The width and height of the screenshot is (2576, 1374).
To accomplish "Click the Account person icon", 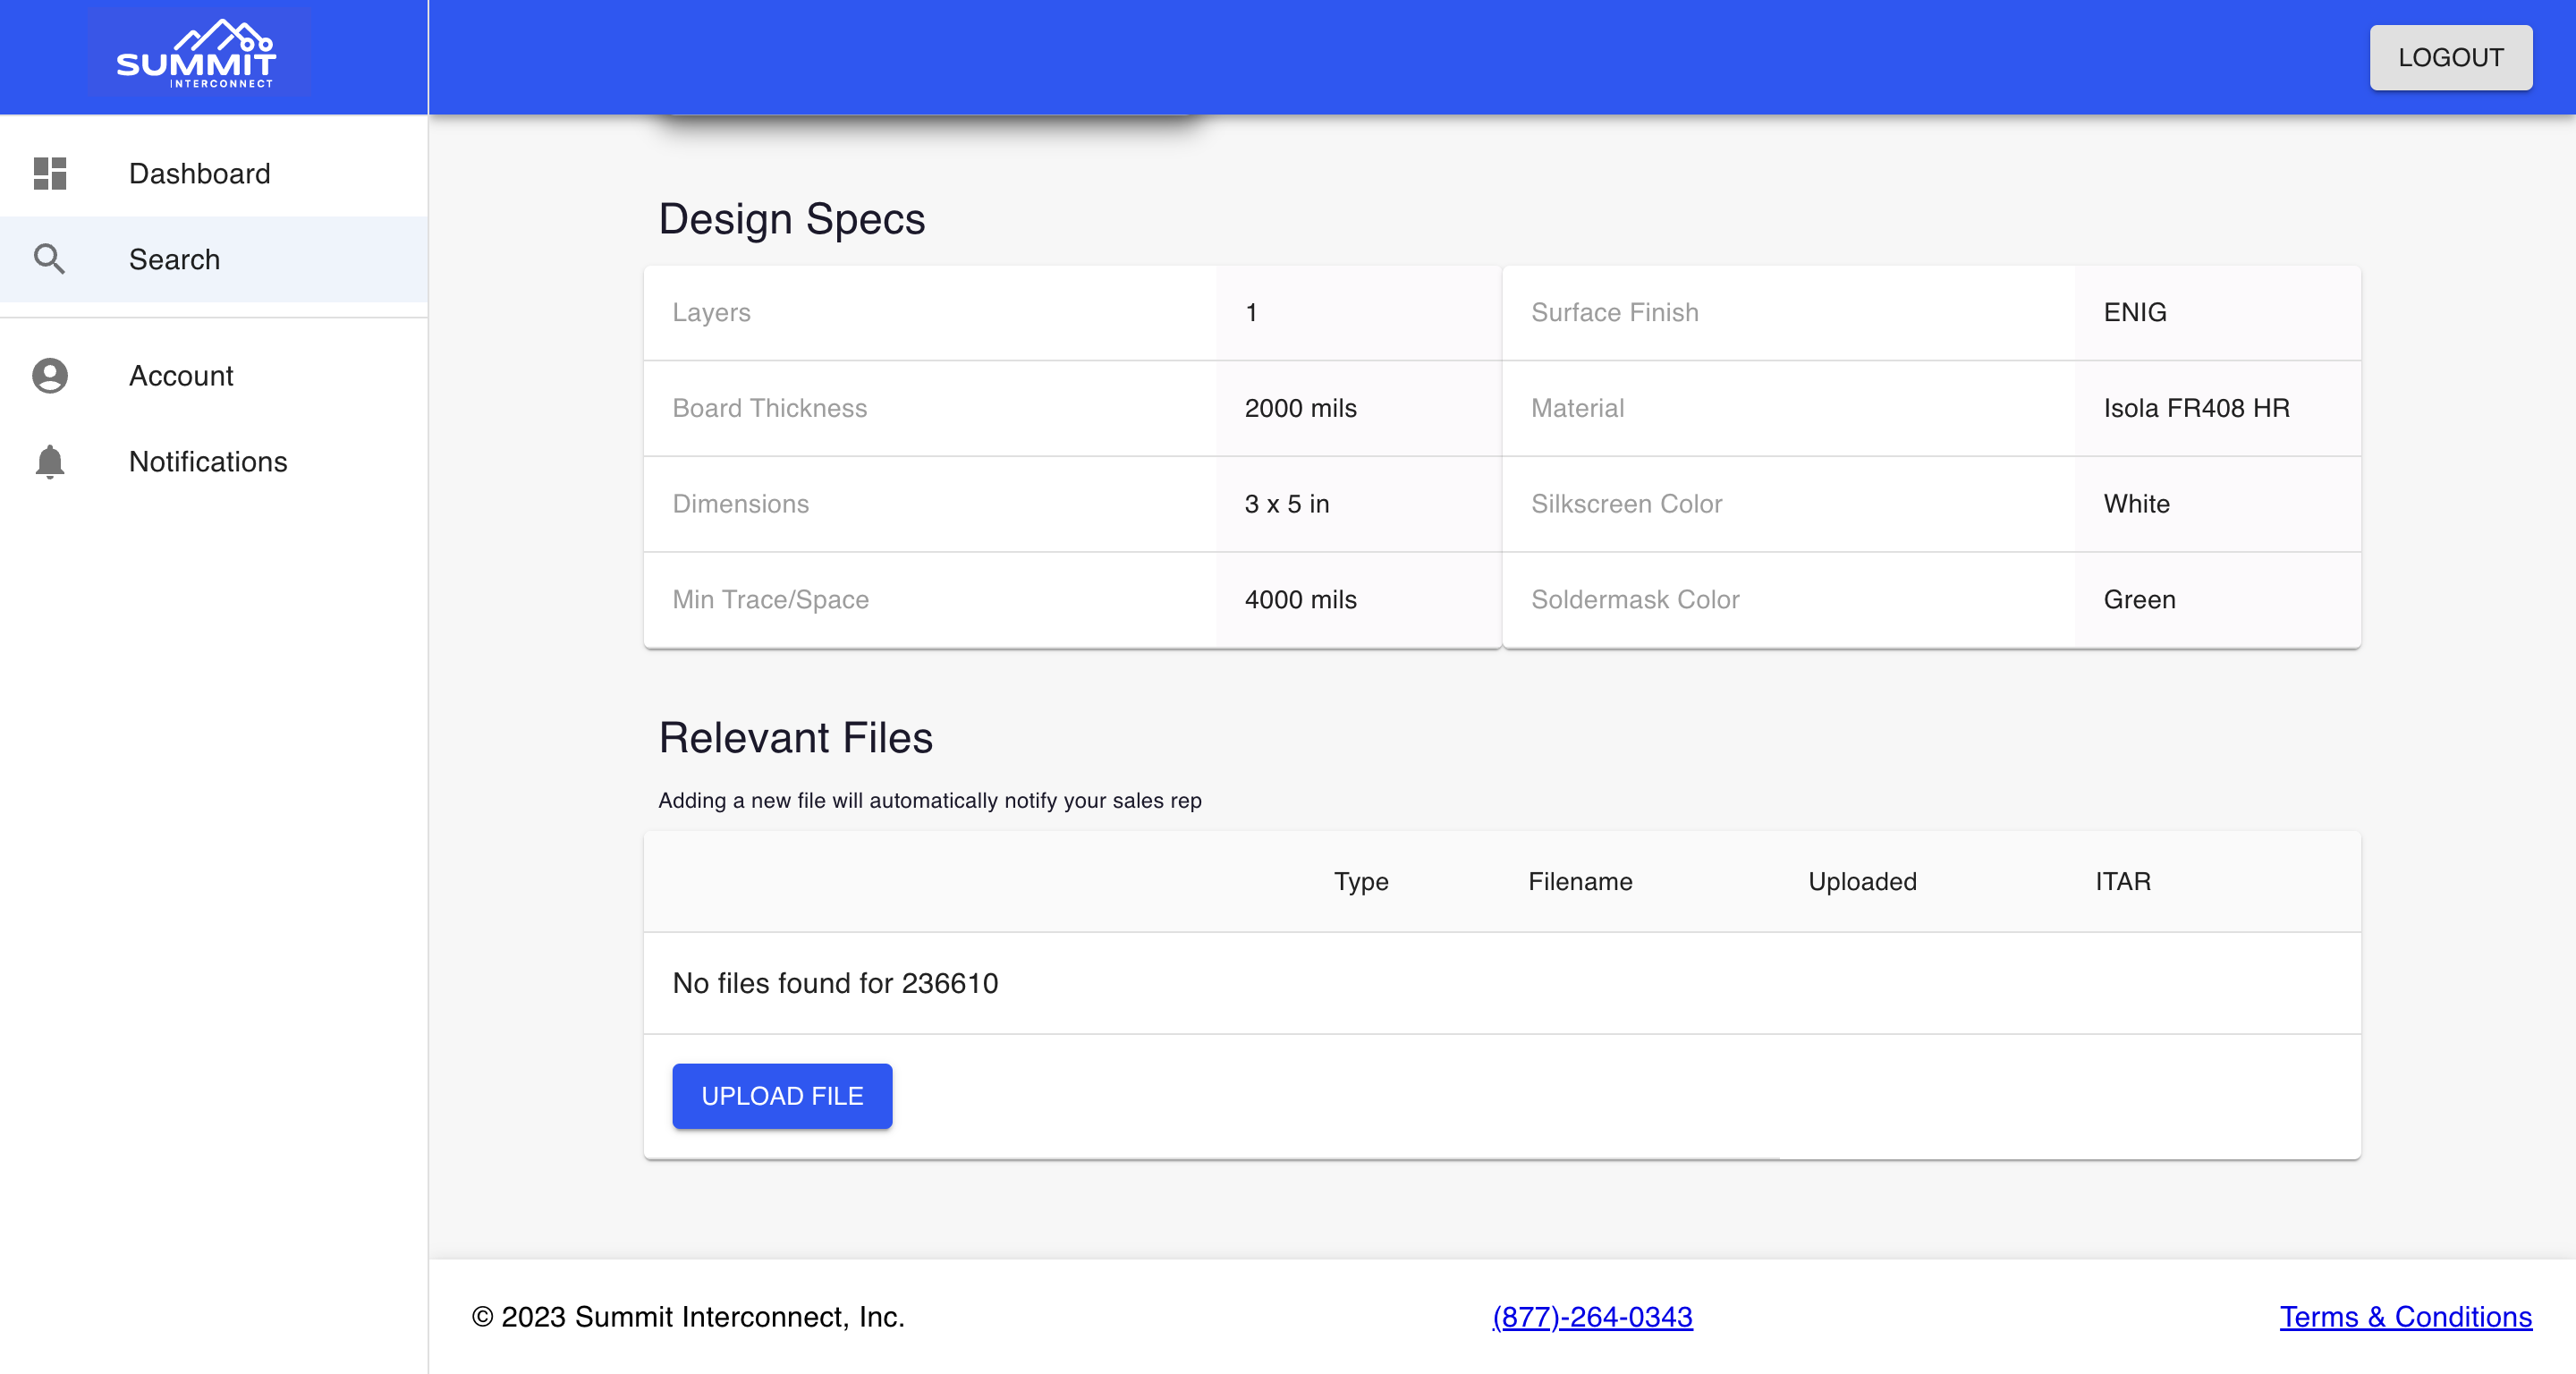I will pyautogui.click(x=50, y=375).
